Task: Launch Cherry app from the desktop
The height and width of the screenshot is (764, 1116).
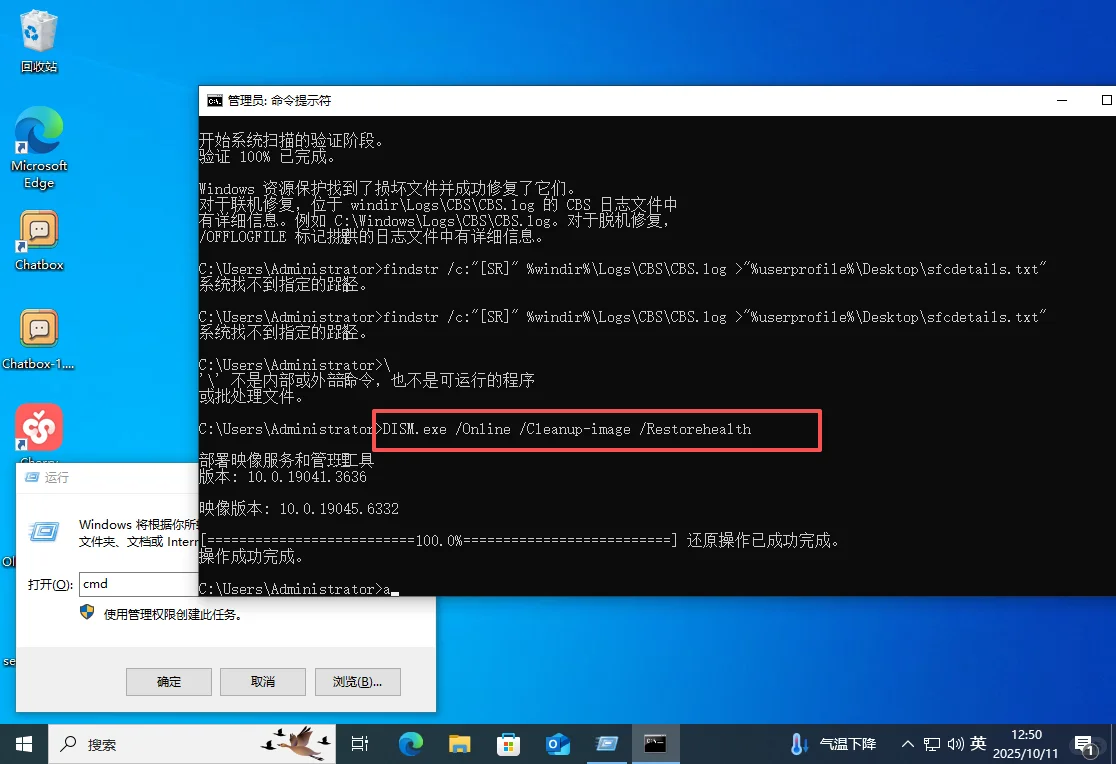Action: pos(39,428)
